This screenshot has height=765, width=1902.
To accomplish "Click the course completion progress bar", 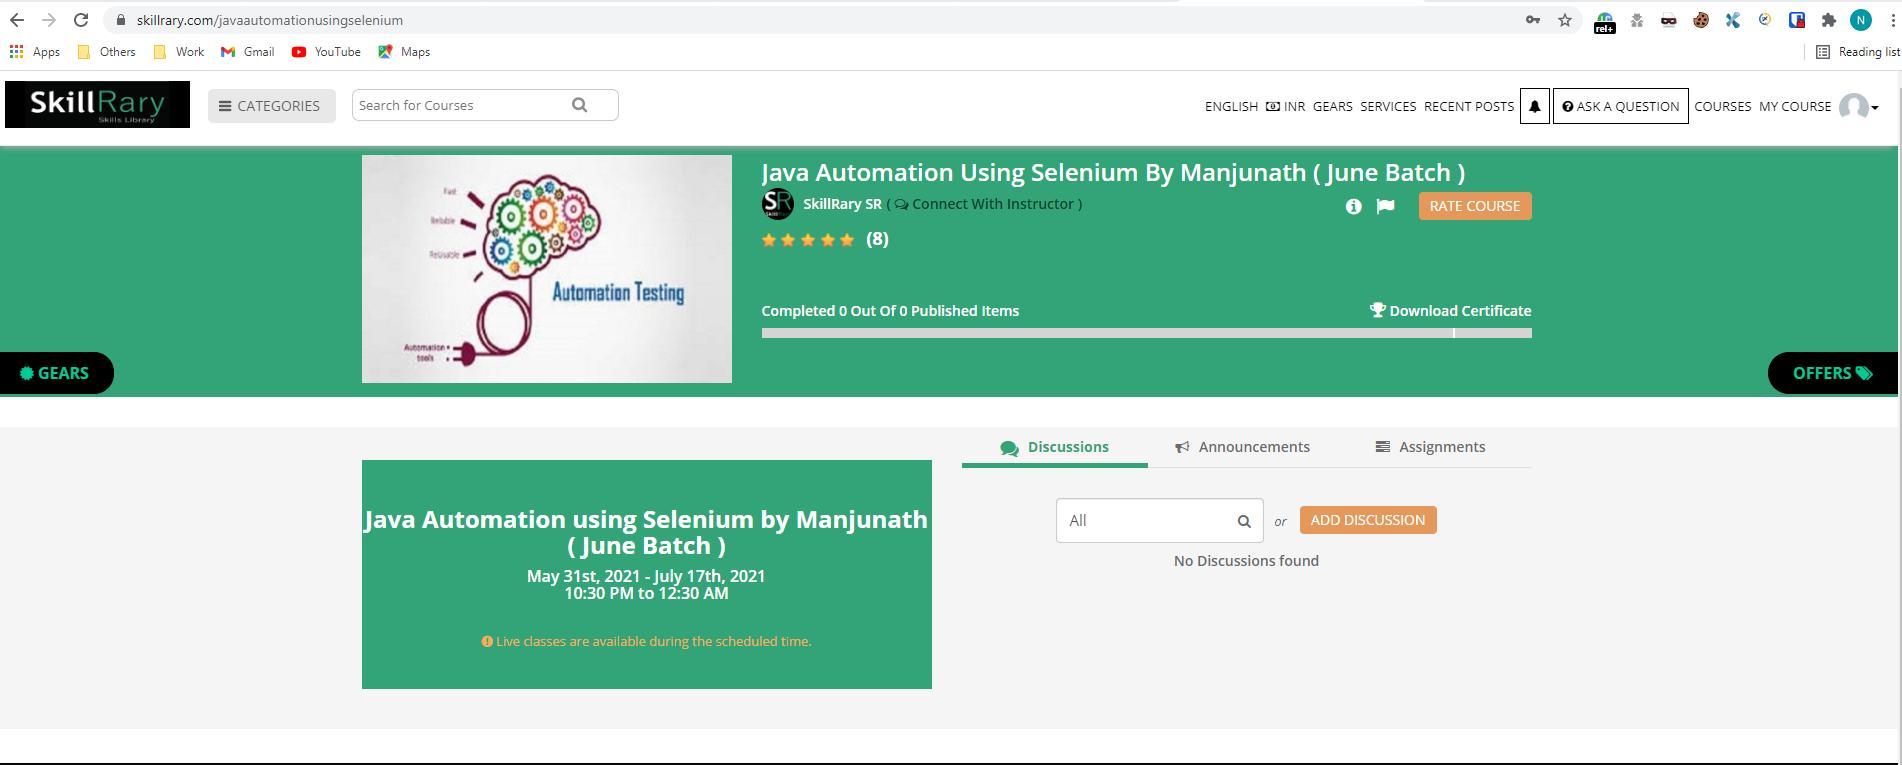I will click(x=1147, y=333).
